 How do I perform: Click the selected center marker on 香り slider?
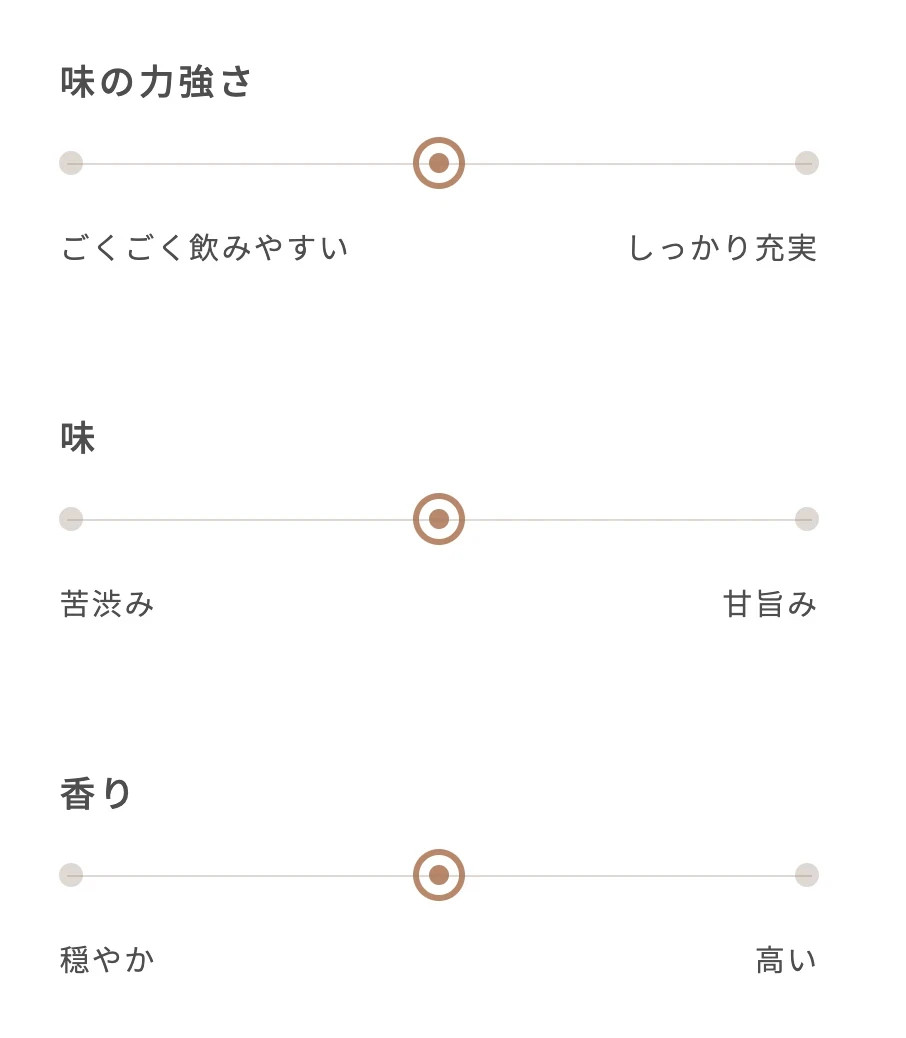[x=439, y=875]
